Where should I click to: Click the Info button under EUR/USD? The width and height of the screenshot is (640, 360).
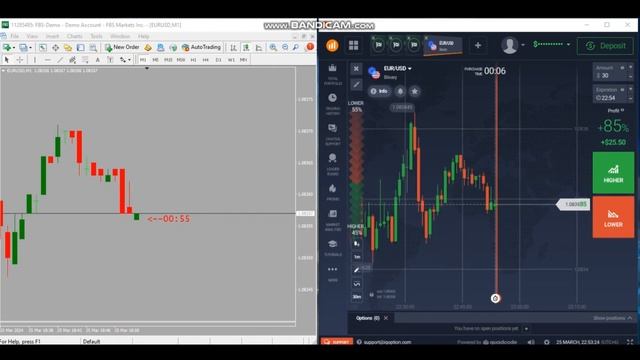click(x=379, y=91)
